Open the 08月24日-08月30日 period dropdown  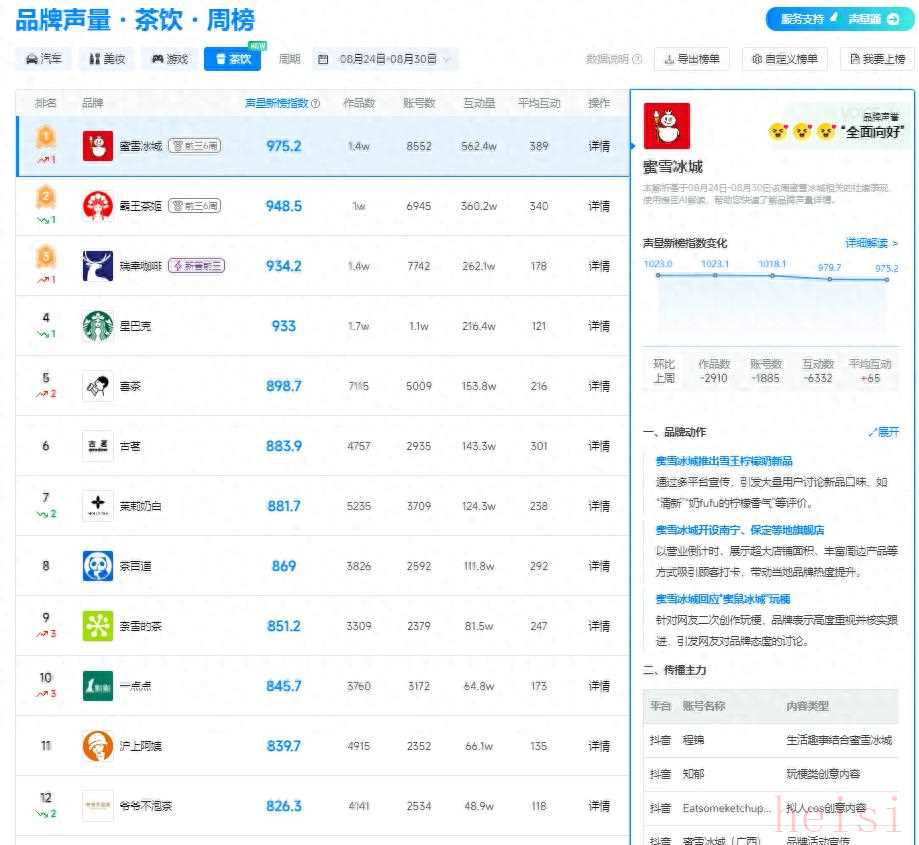(385, 59)
